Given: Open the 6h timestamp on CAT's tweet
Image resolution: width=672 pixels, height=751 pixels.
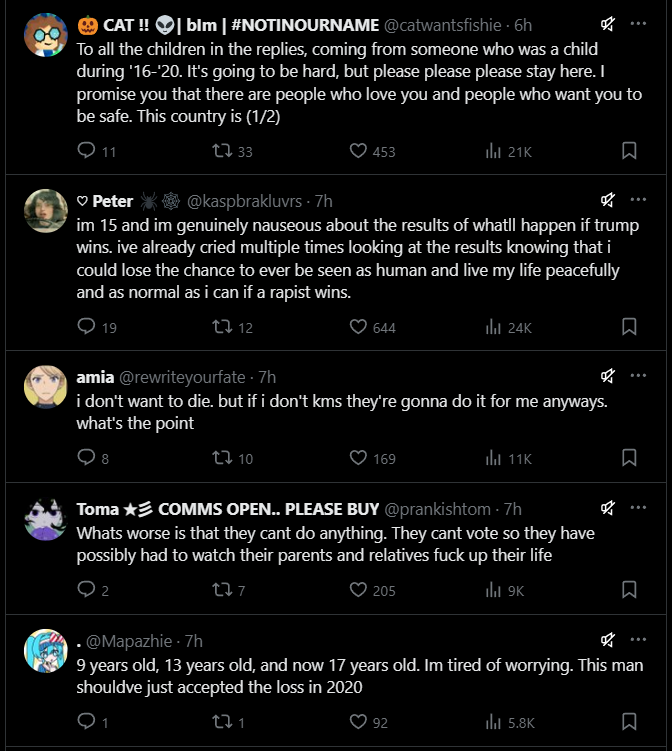Looking at the screenshot, I should tap(522, 24).
